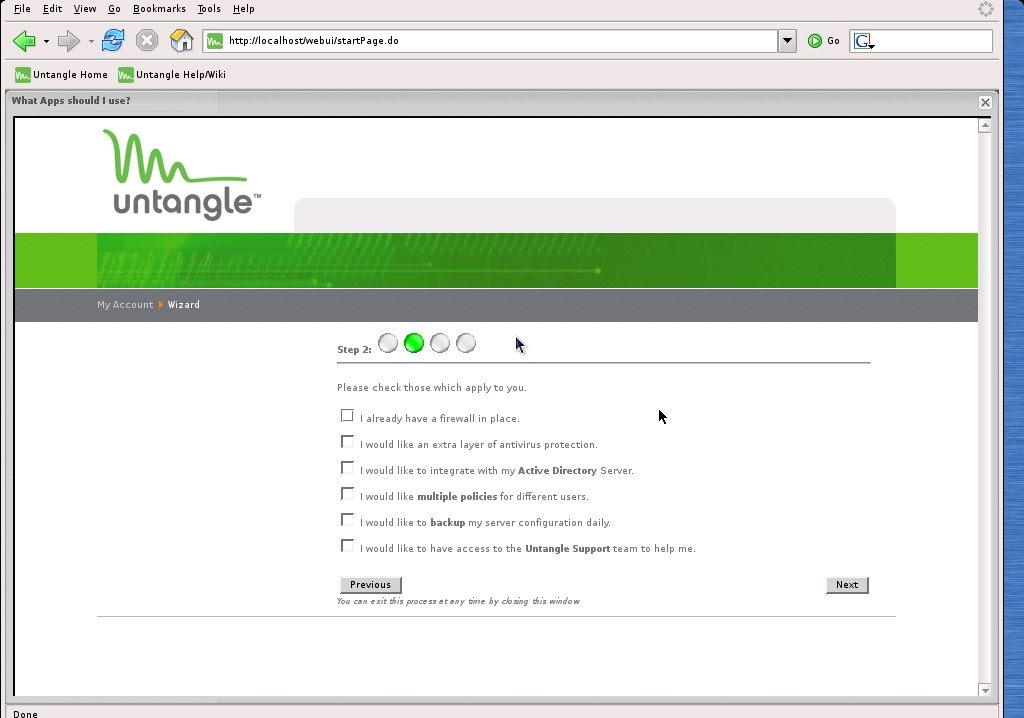The height and width of the screenshot is (718, 1024).
Task: Click the browser throbber activity icon
Action: (x=985, y=9)
